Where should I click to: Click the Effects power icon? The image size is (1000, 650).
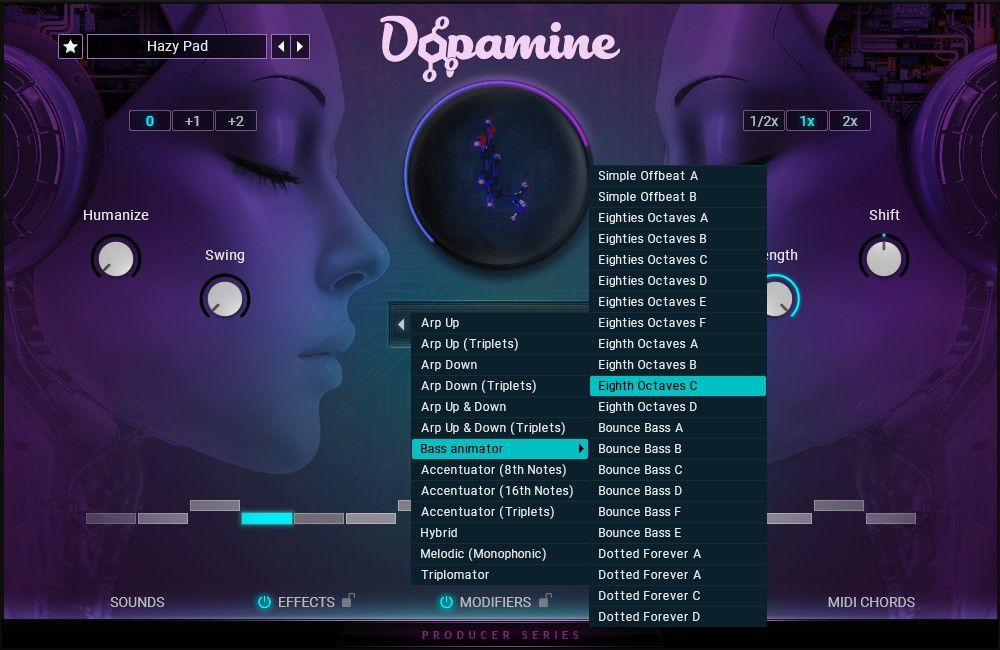pyautogui.click(x=263, y=601)
